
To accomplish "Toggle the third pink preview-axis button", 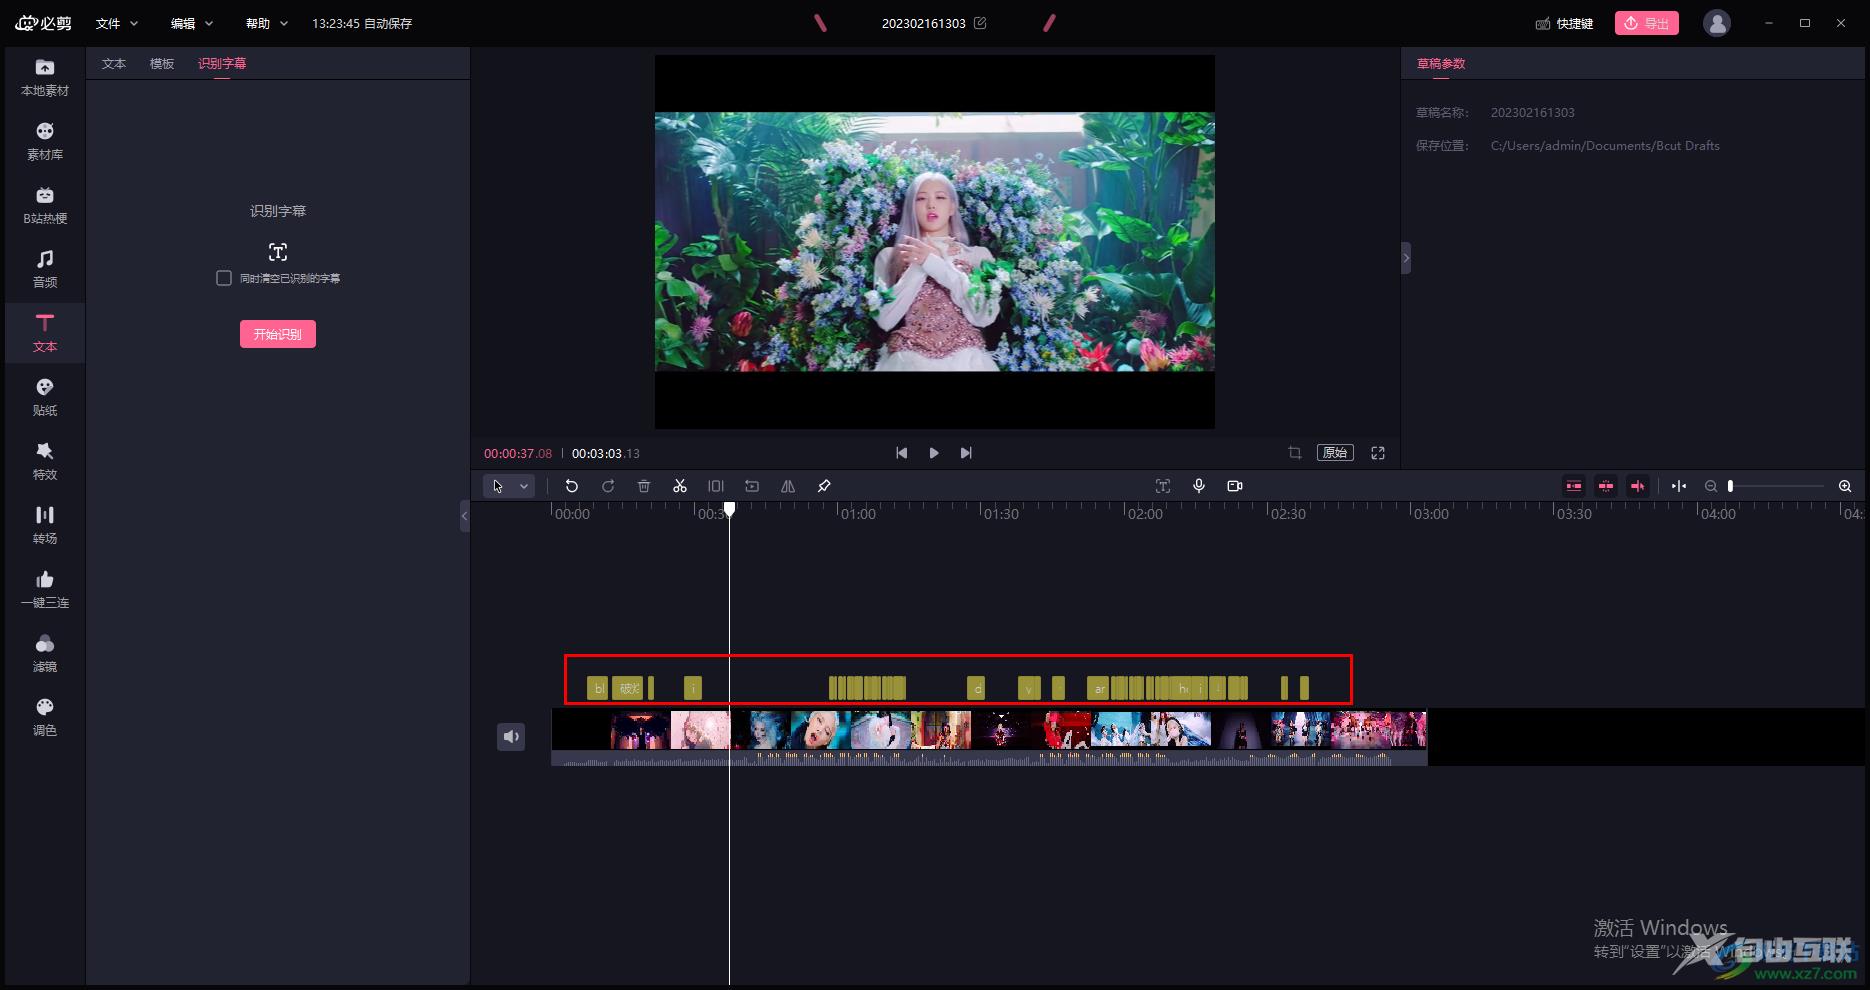I will (1638, 486).
